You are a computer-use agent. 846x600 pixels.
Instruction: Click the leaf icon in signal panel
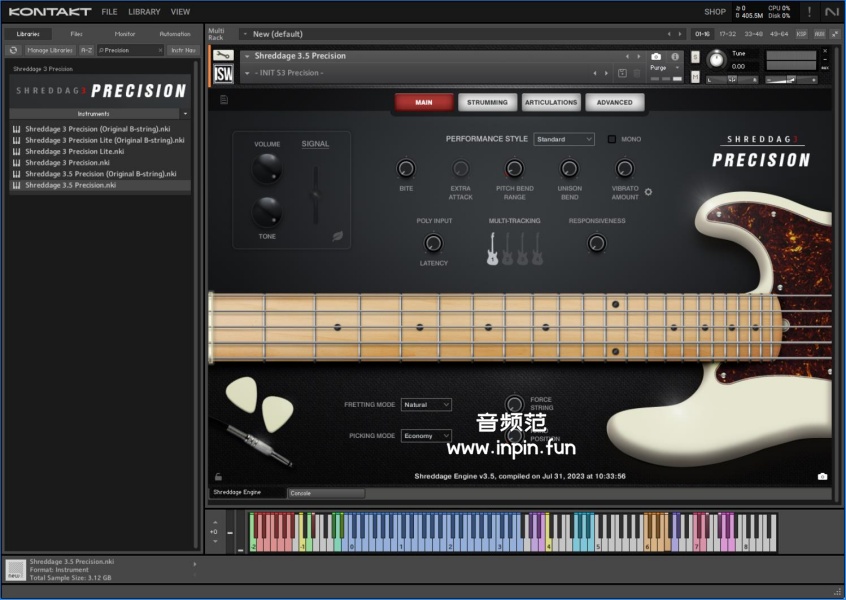[x=338, y=237]
